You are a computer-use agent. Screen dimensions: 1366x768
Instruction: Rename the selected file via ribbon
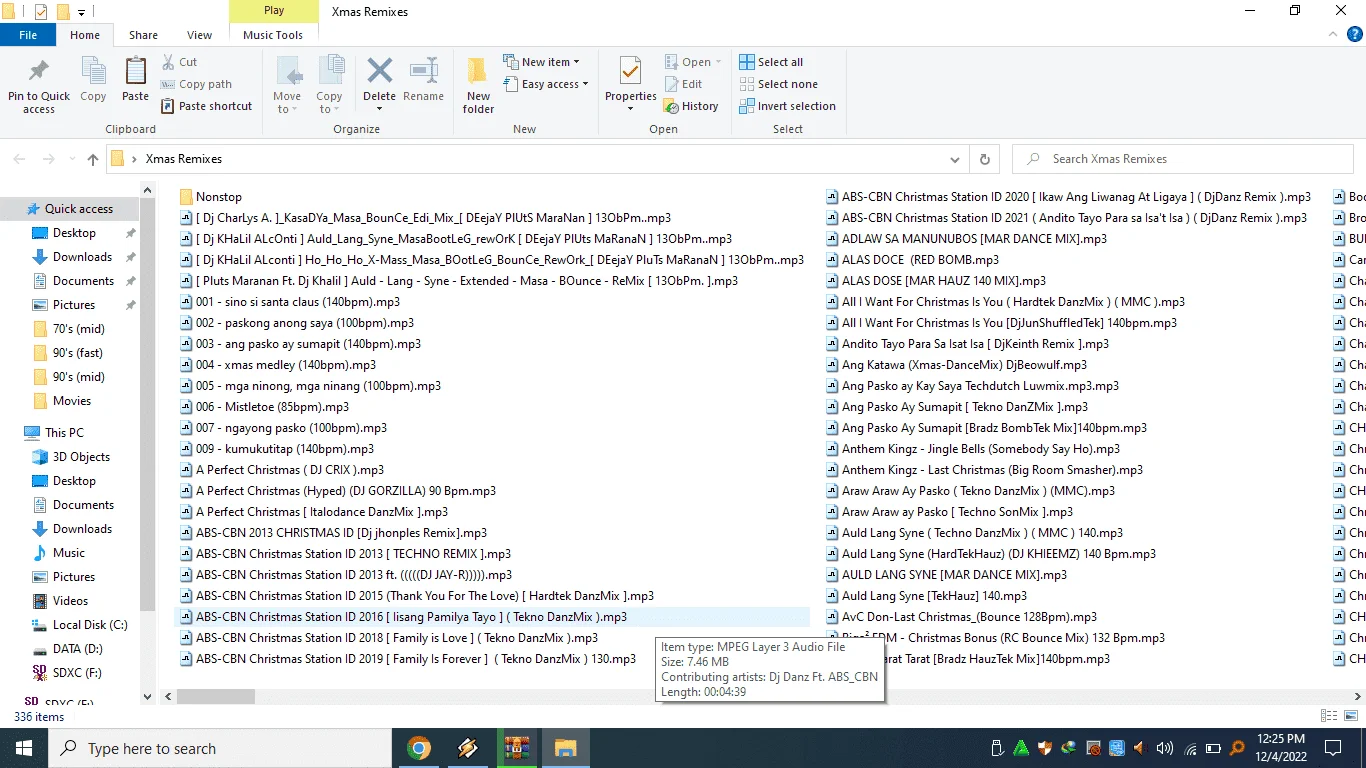tap(424, 80)
